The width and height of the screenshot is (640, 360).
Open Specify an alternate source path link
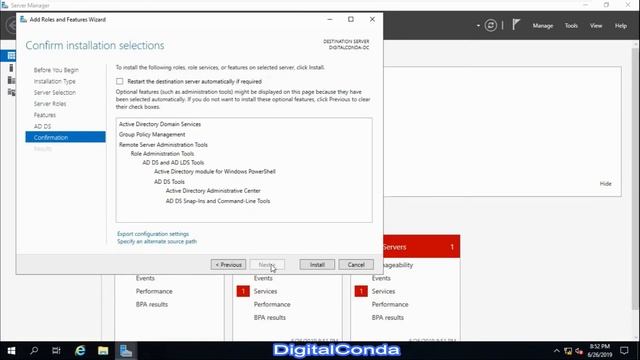pos(157,241)
